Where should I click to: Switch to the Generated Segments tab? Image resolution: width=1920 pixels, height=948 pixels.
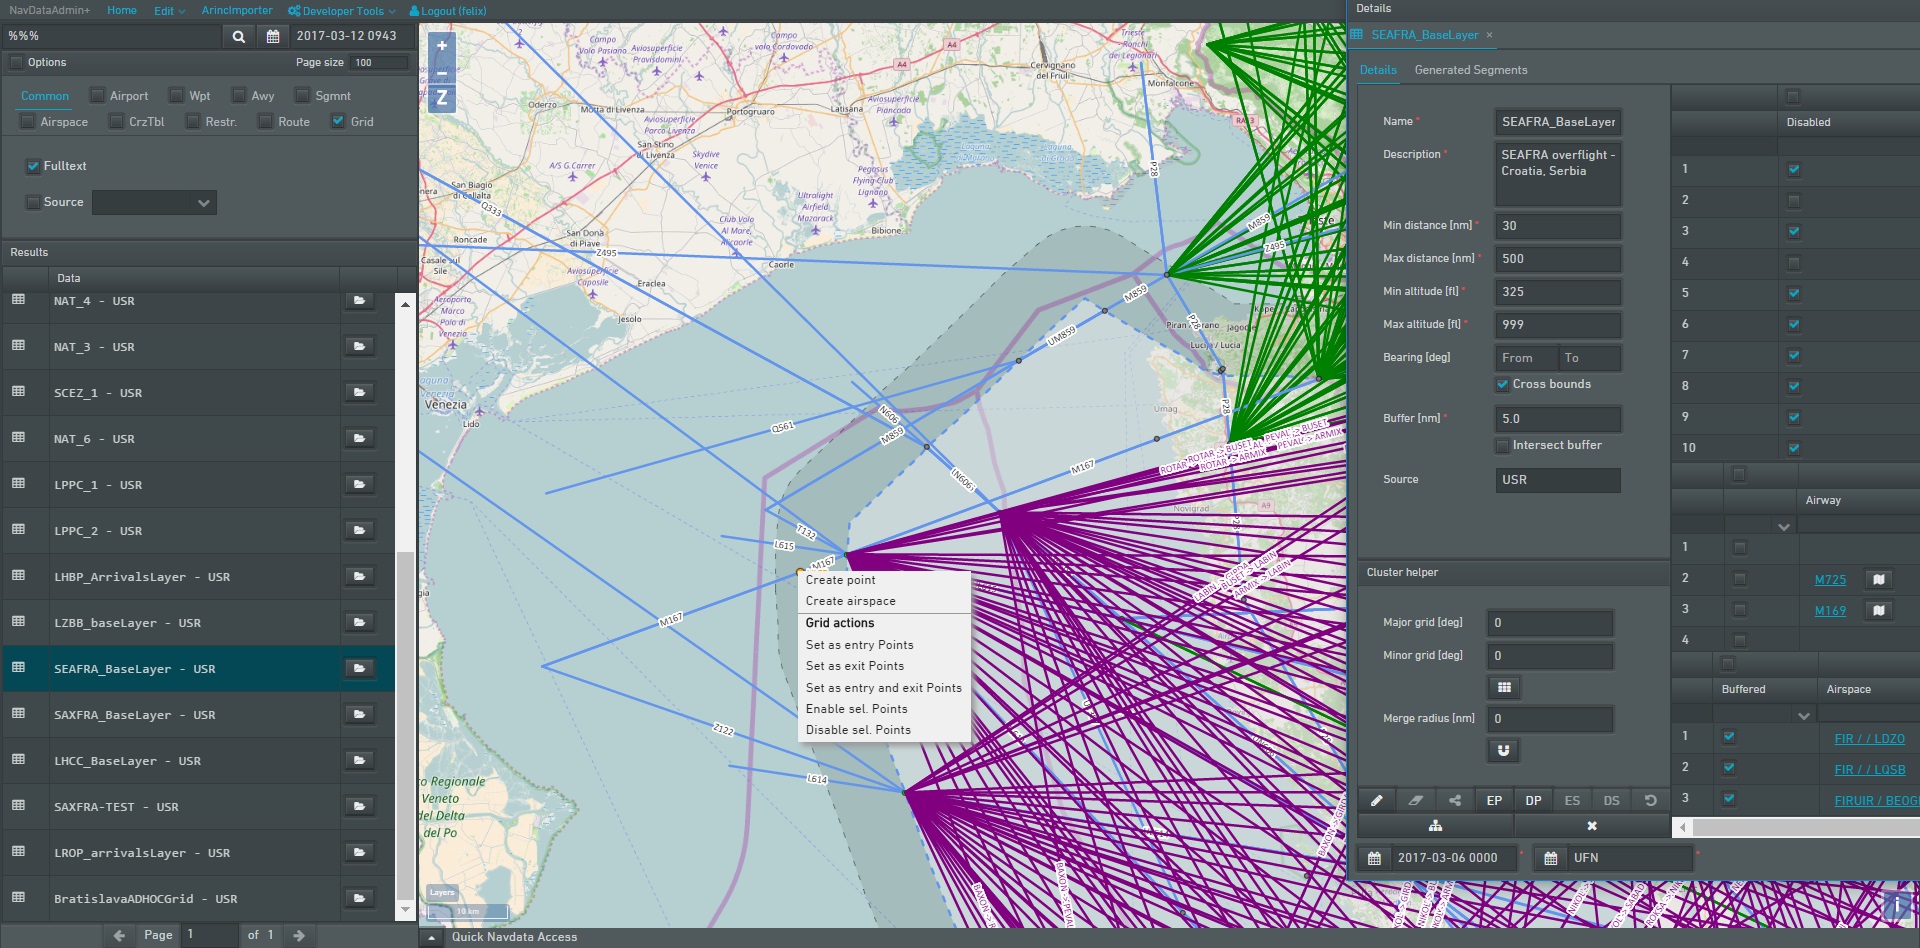(x=1470, y=70)
